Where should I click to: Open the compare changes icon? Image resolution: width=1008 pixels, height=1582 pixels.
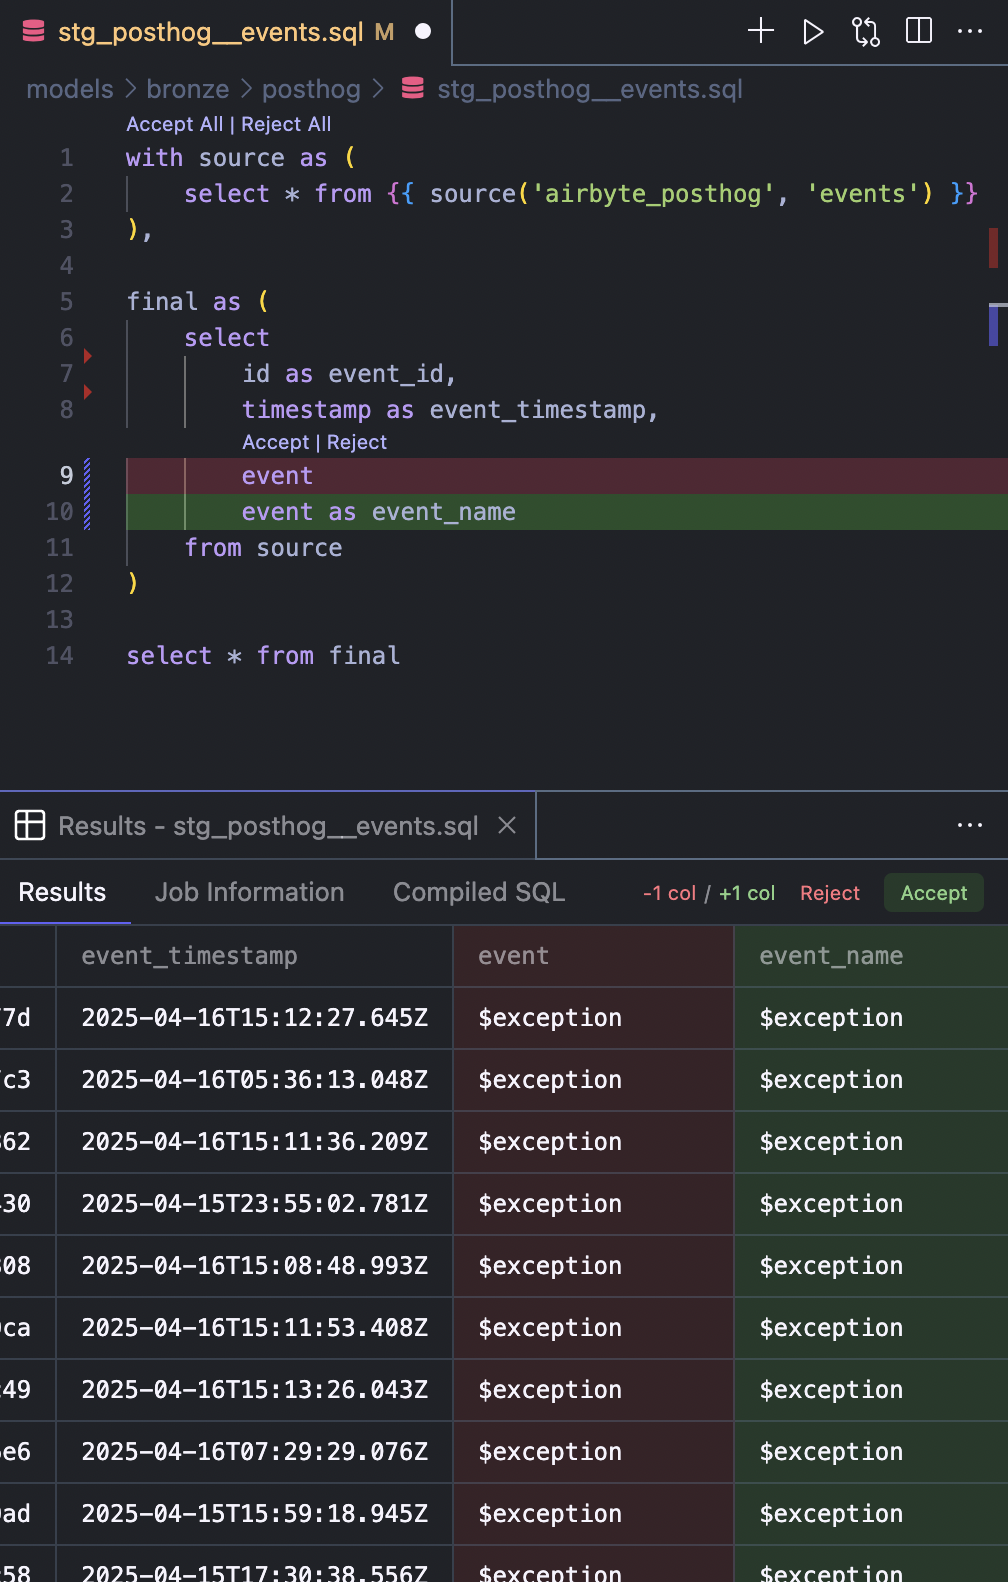(866, 32)
